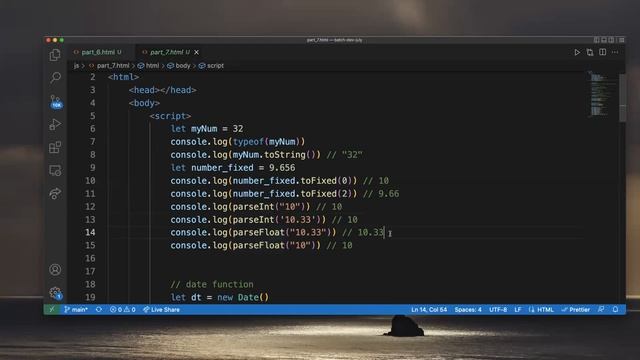This screenshot has height=360, width=640.
Task: Open Remote Explorer view
Action: click(x=55, y=170)
